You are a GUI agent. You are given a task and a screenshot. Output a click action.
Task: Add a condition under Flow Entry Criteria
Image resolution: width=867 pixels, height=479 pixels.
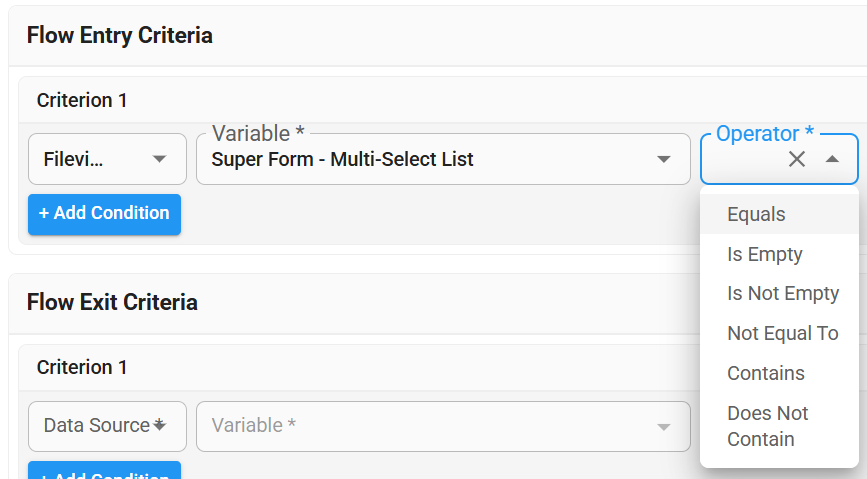pos(104,214)
